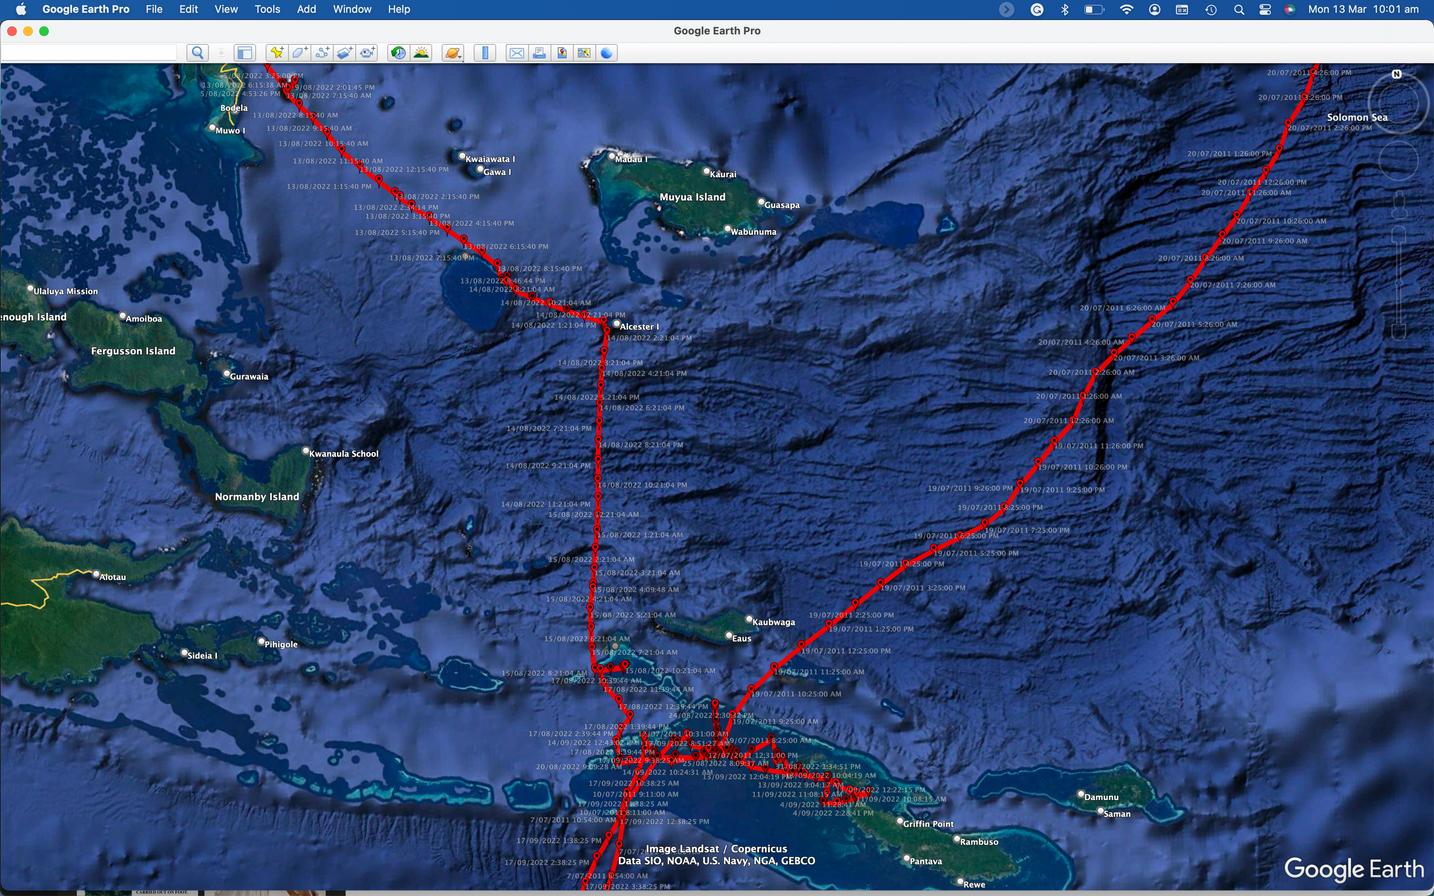Screen dimensions: 1434x896
Task: Open the Wi-Fi status menu
Action: (x=1126, y=9)
